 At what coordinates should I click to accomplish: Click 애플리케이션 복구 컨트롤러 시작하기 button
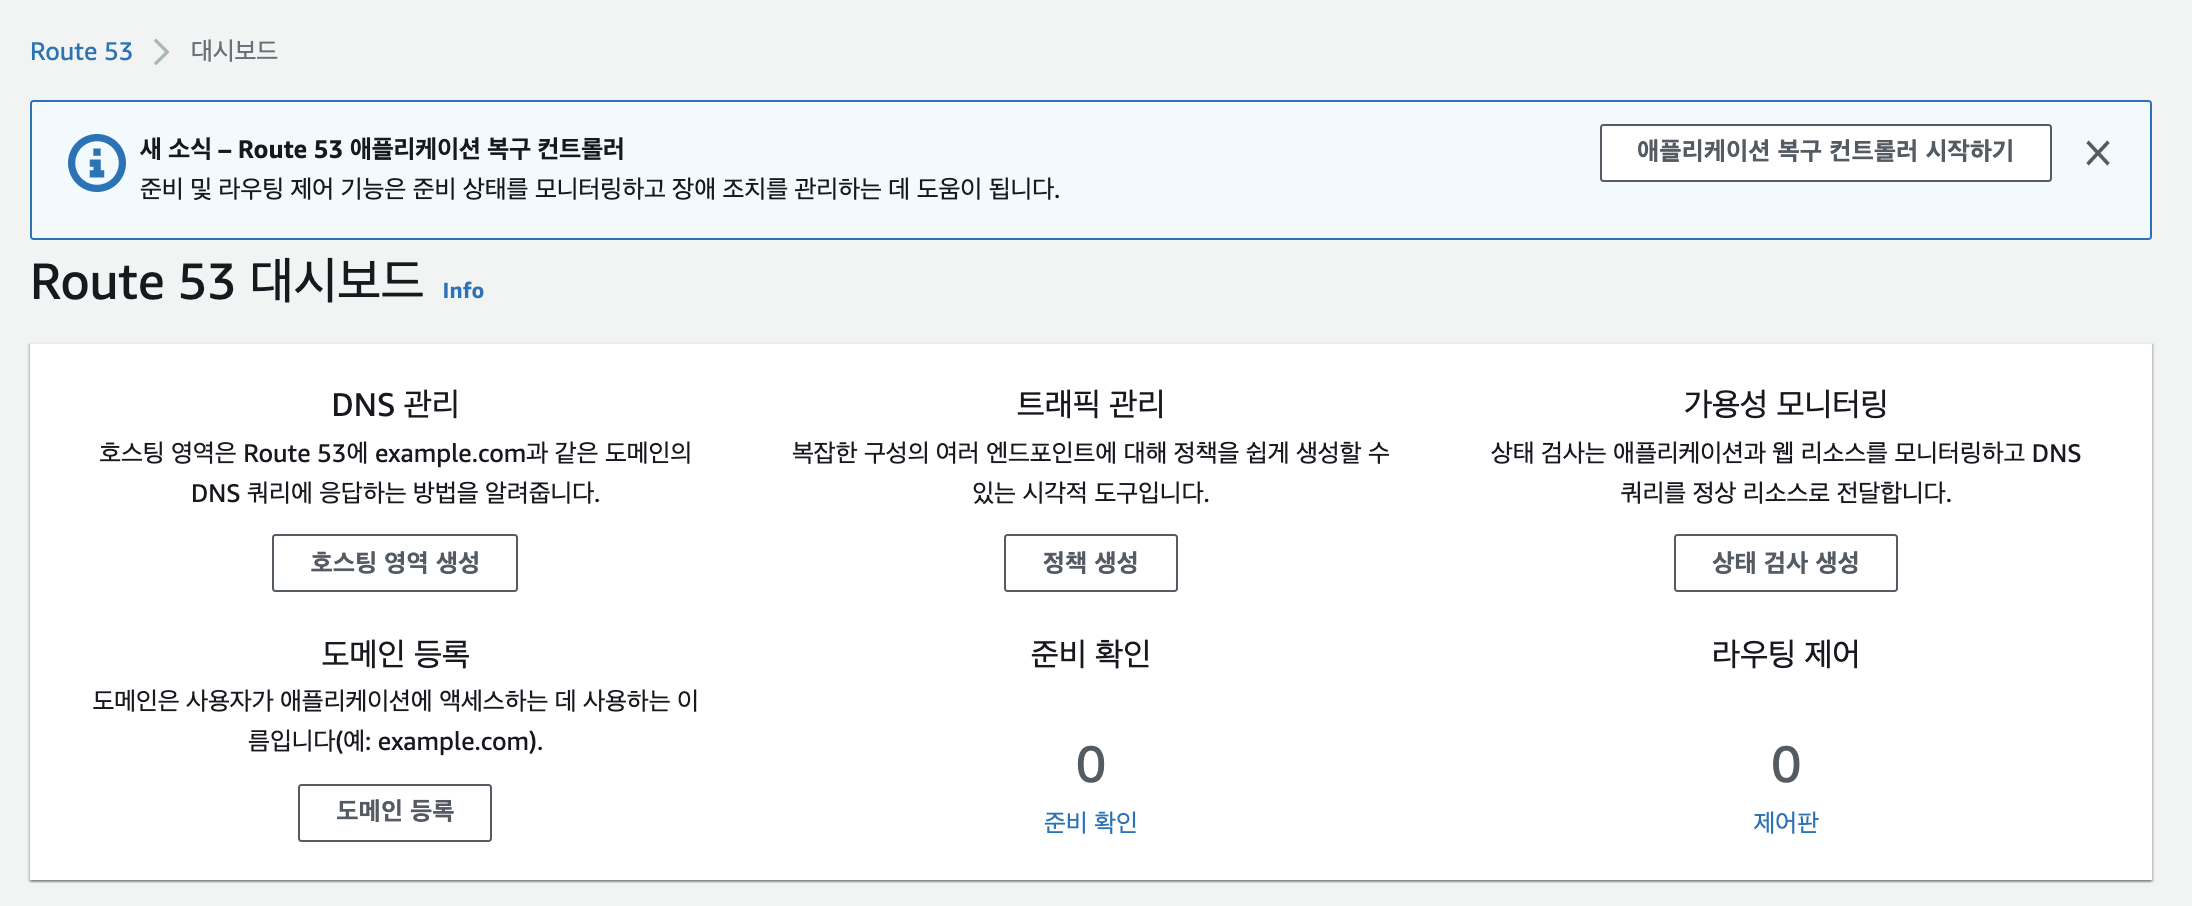coord(1825,152)
